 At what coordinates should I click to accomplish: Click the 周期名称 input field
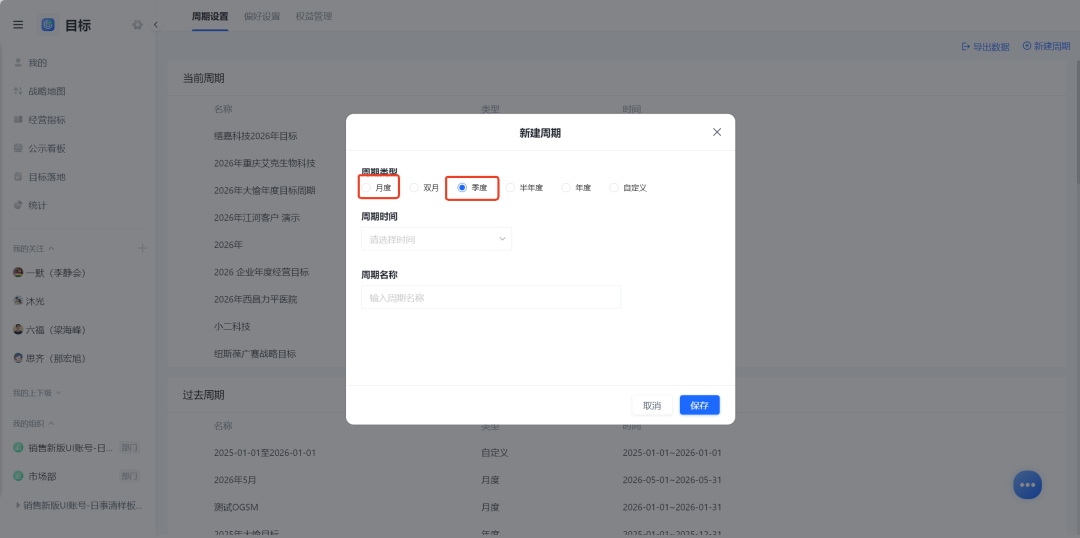click(x=490, y=297)
